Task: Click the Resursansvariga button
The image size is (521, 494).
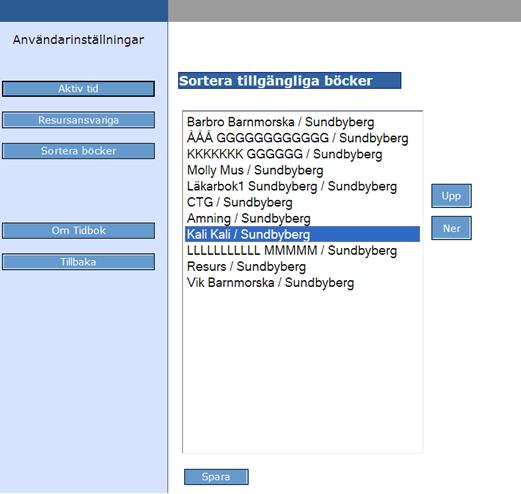Action: pyautogui.click(x=78, y=120)
